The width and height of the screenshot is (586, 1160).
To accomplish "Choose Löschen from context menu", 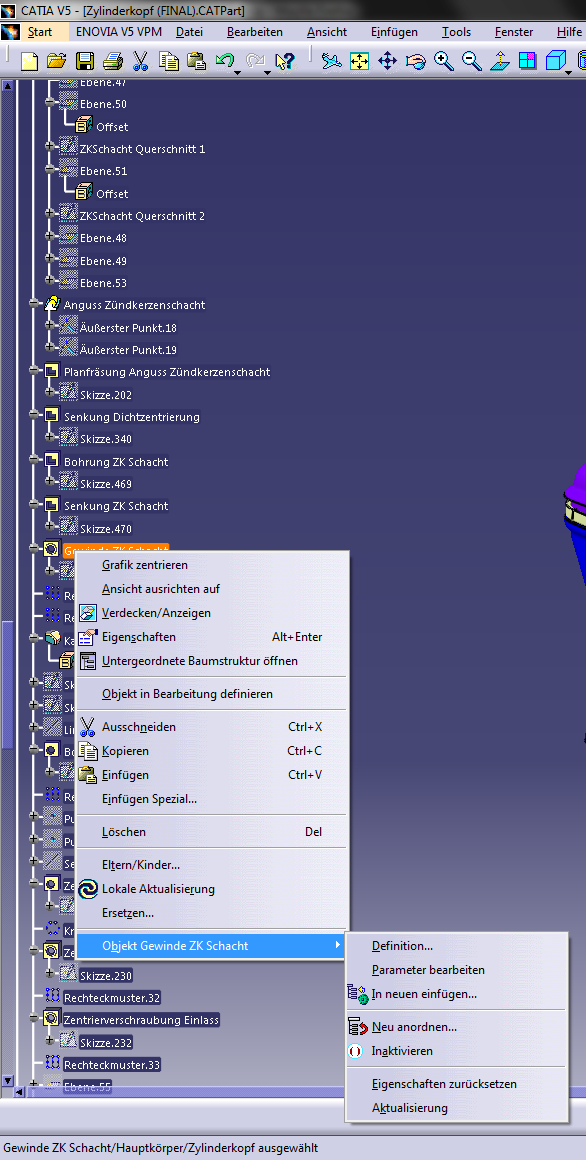I will click(x=212, y=832).
